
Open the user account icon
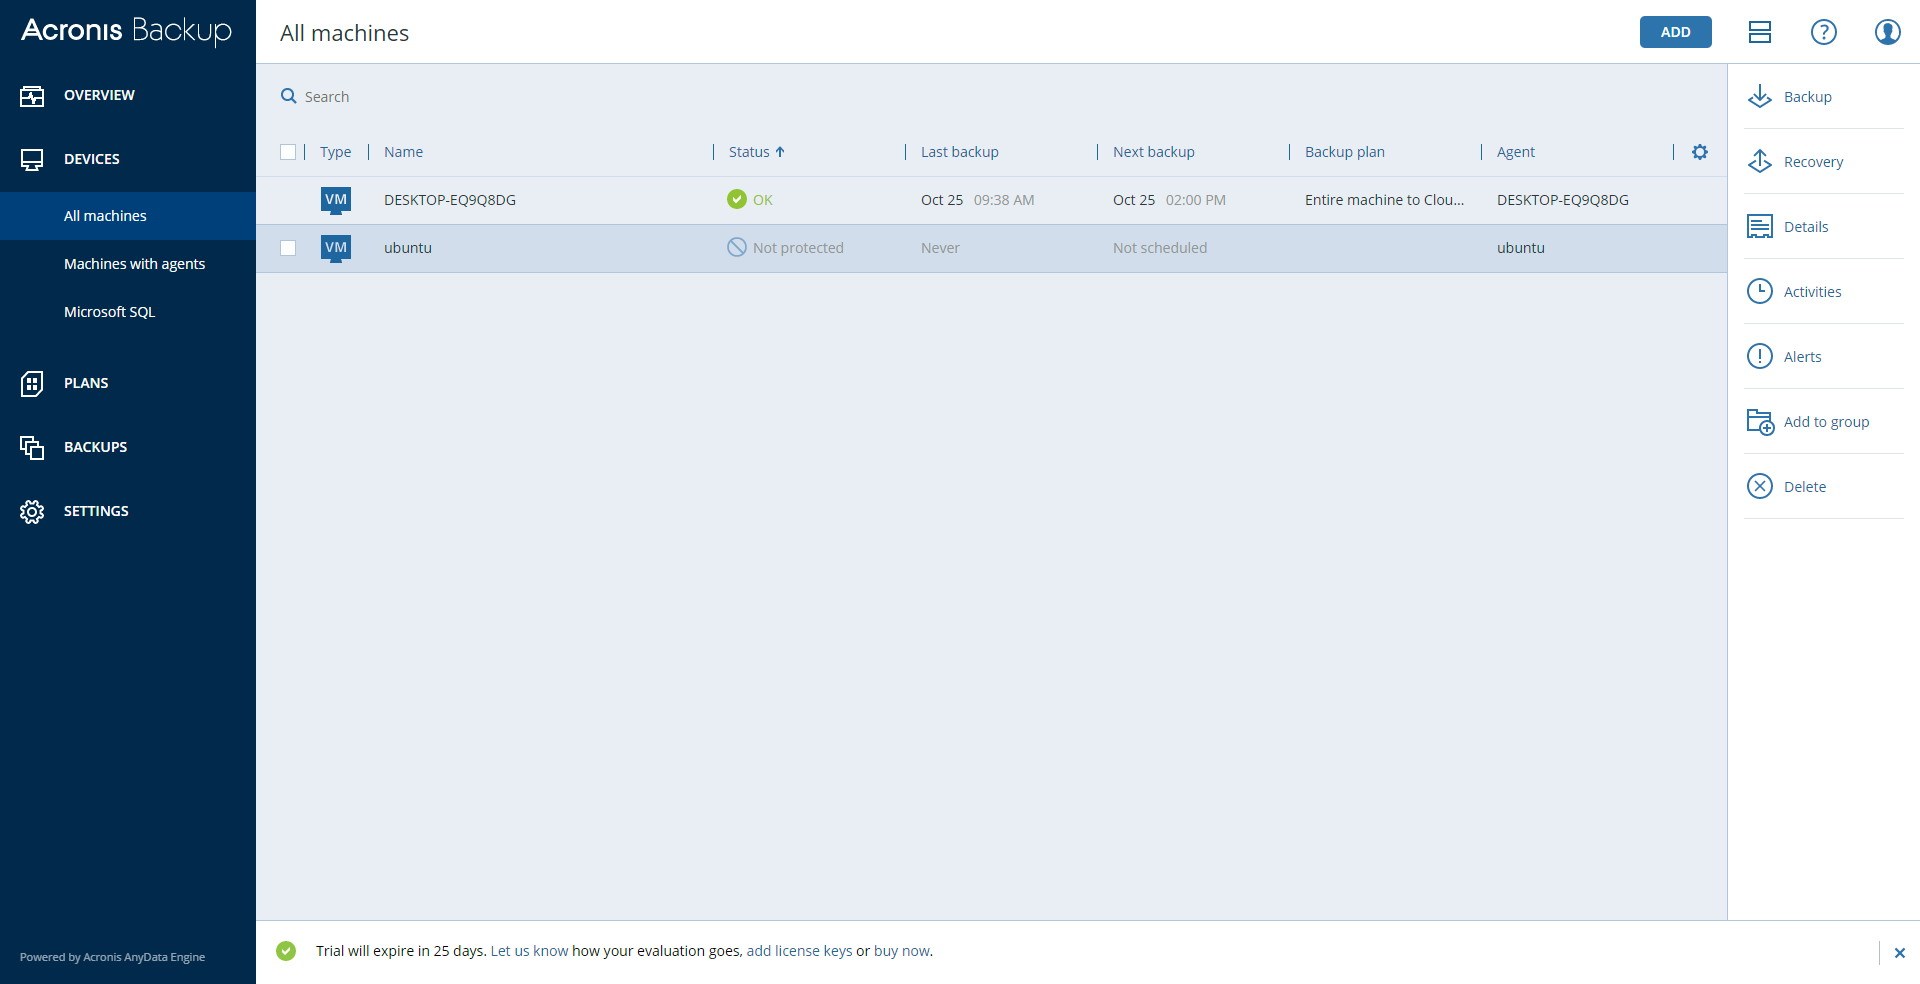point(1887,32)
